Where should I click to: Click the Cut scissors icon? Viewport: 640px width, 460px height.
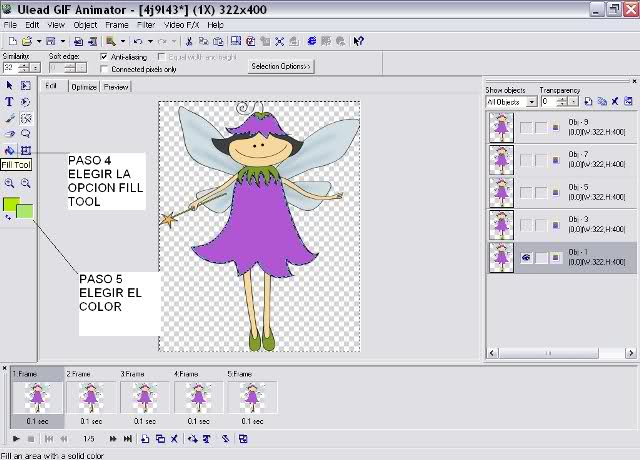tap(189, 41)
